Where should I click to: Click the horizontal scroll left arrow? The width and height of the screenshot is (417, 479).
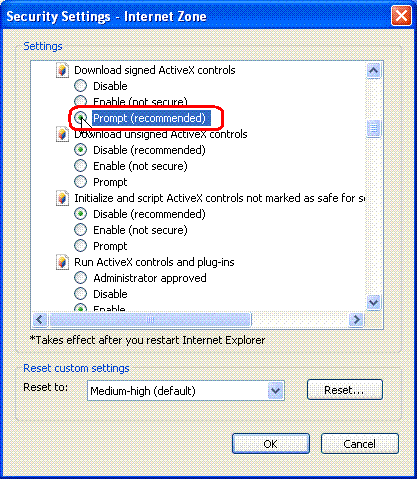point(40,320)
